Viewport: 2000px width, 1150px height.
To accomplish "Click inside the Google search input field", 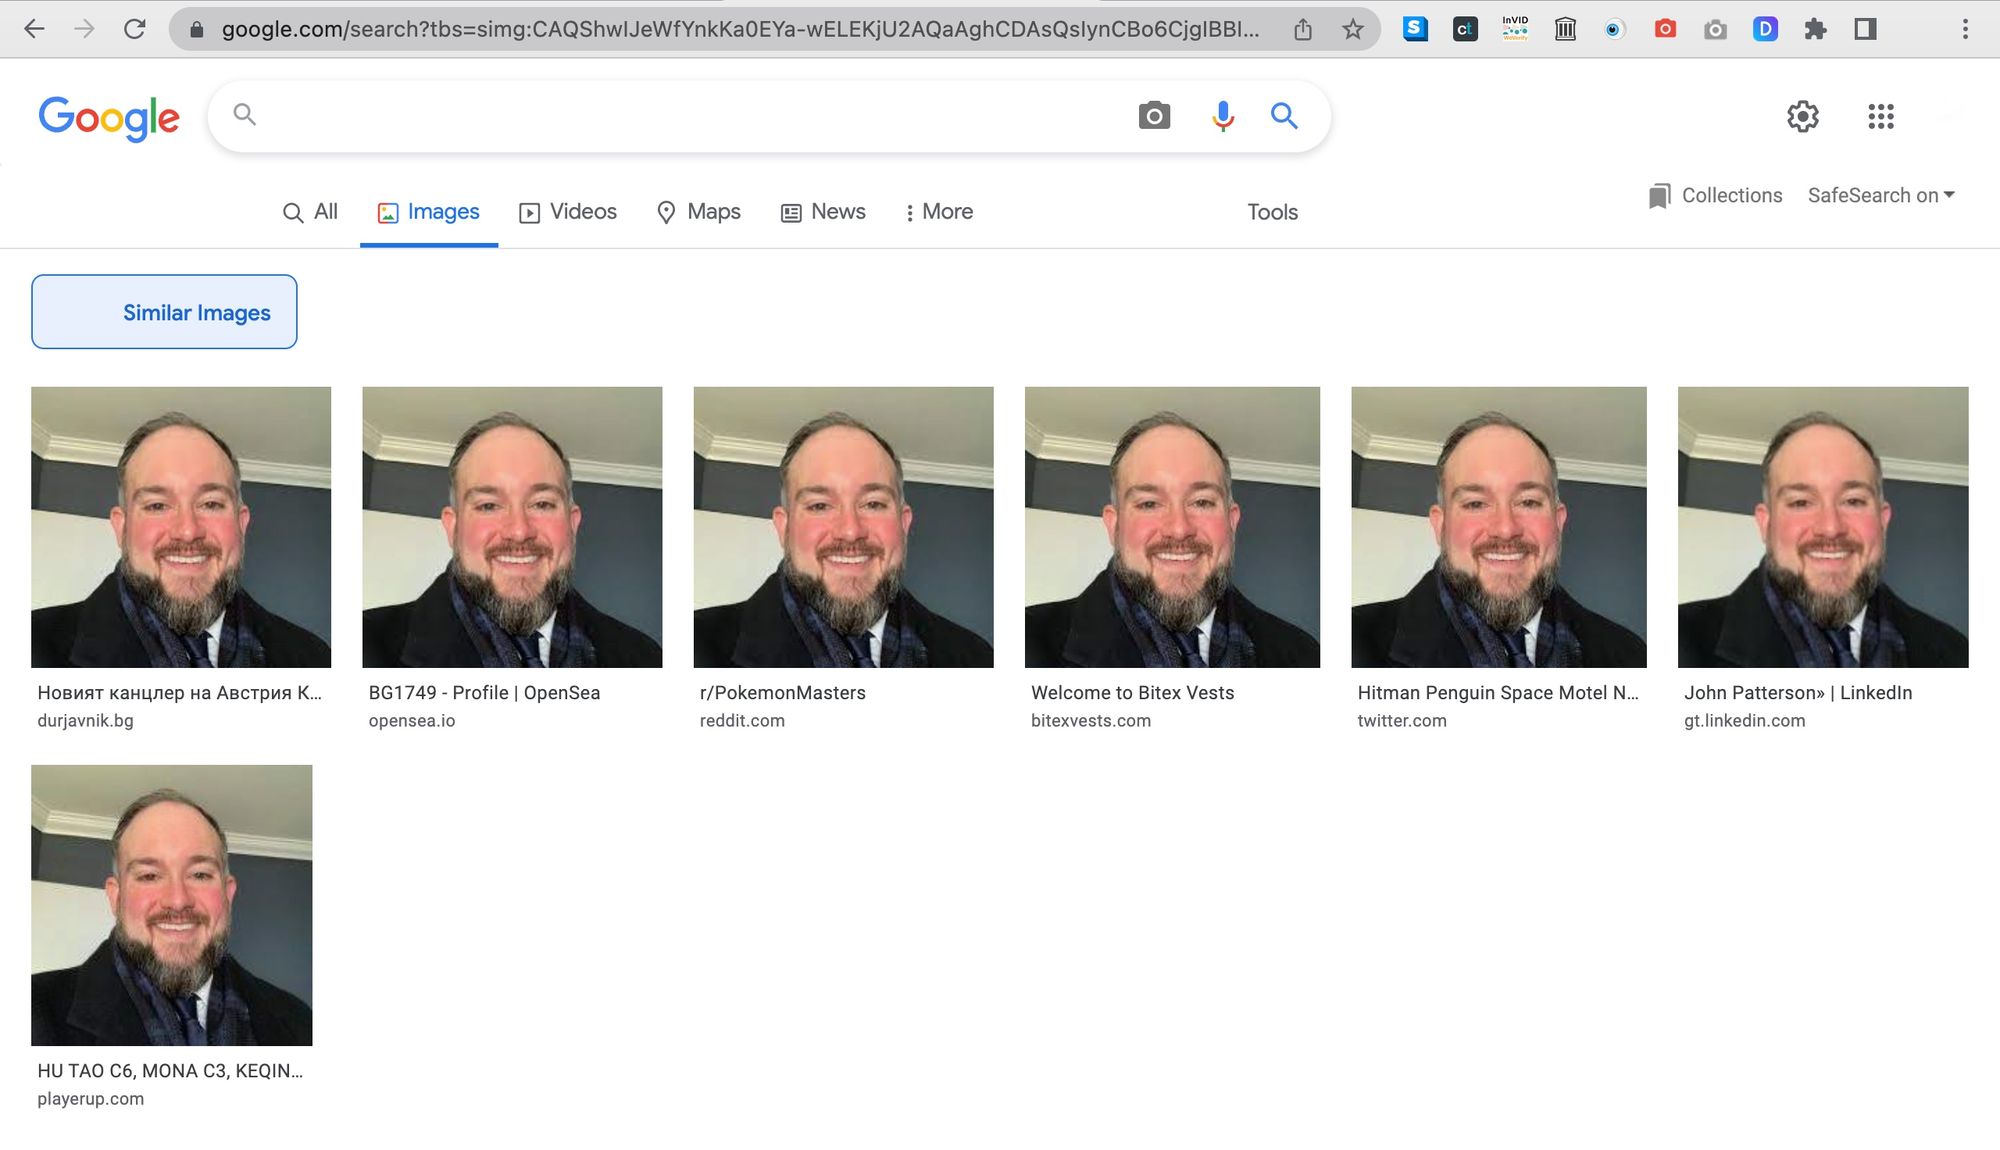I will pyautogui.click(x=680, y=116).
